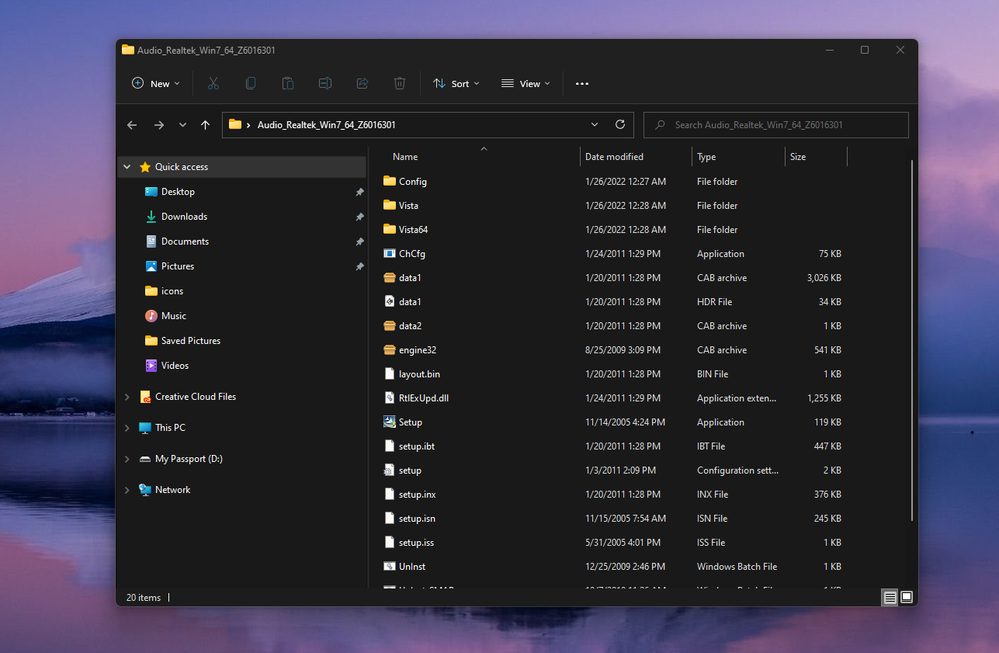The height and width of the screenshot is (653, 999).
Task: Go up one folder level arrow
Action: pyautogui.click(x=205, y=125)
